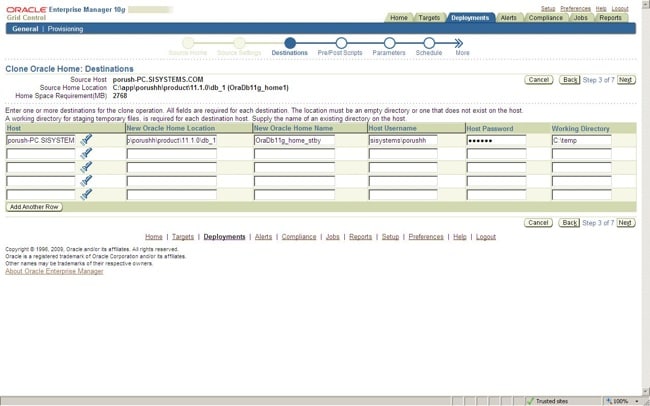
Task: Click the top Next button
Action: click(x=626, y=80)
